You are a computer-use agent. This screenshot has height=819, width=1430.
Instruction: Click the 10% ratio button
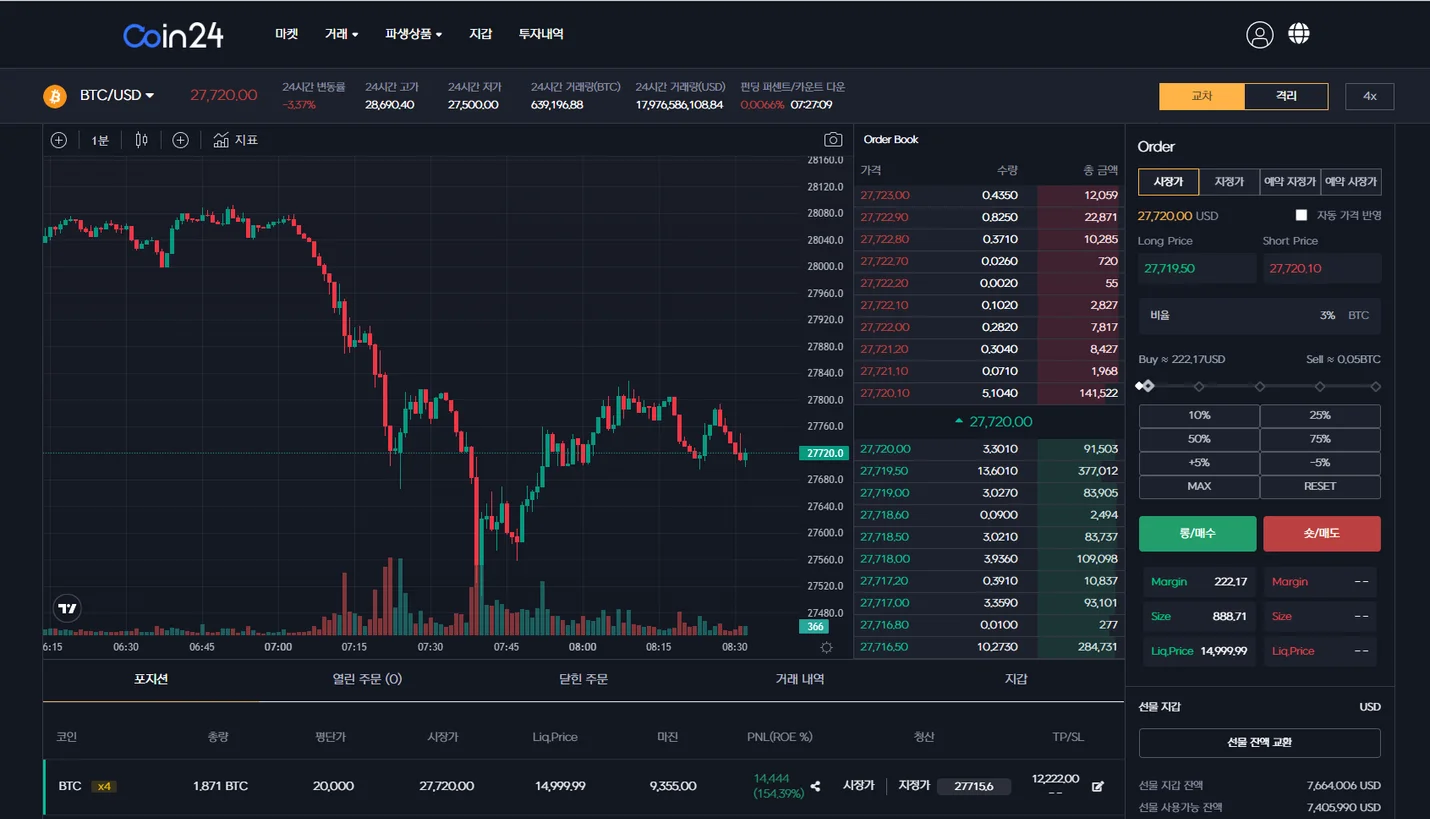point(1199,415)
